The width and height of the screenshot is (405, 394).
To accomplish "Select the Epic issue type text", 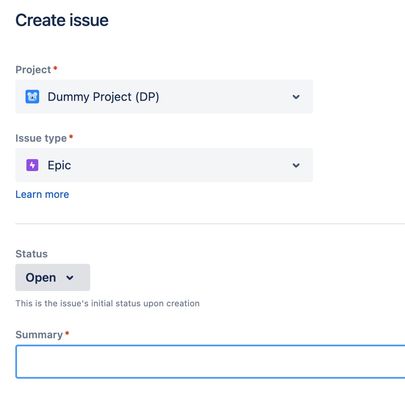I will (x=59, y=165).
